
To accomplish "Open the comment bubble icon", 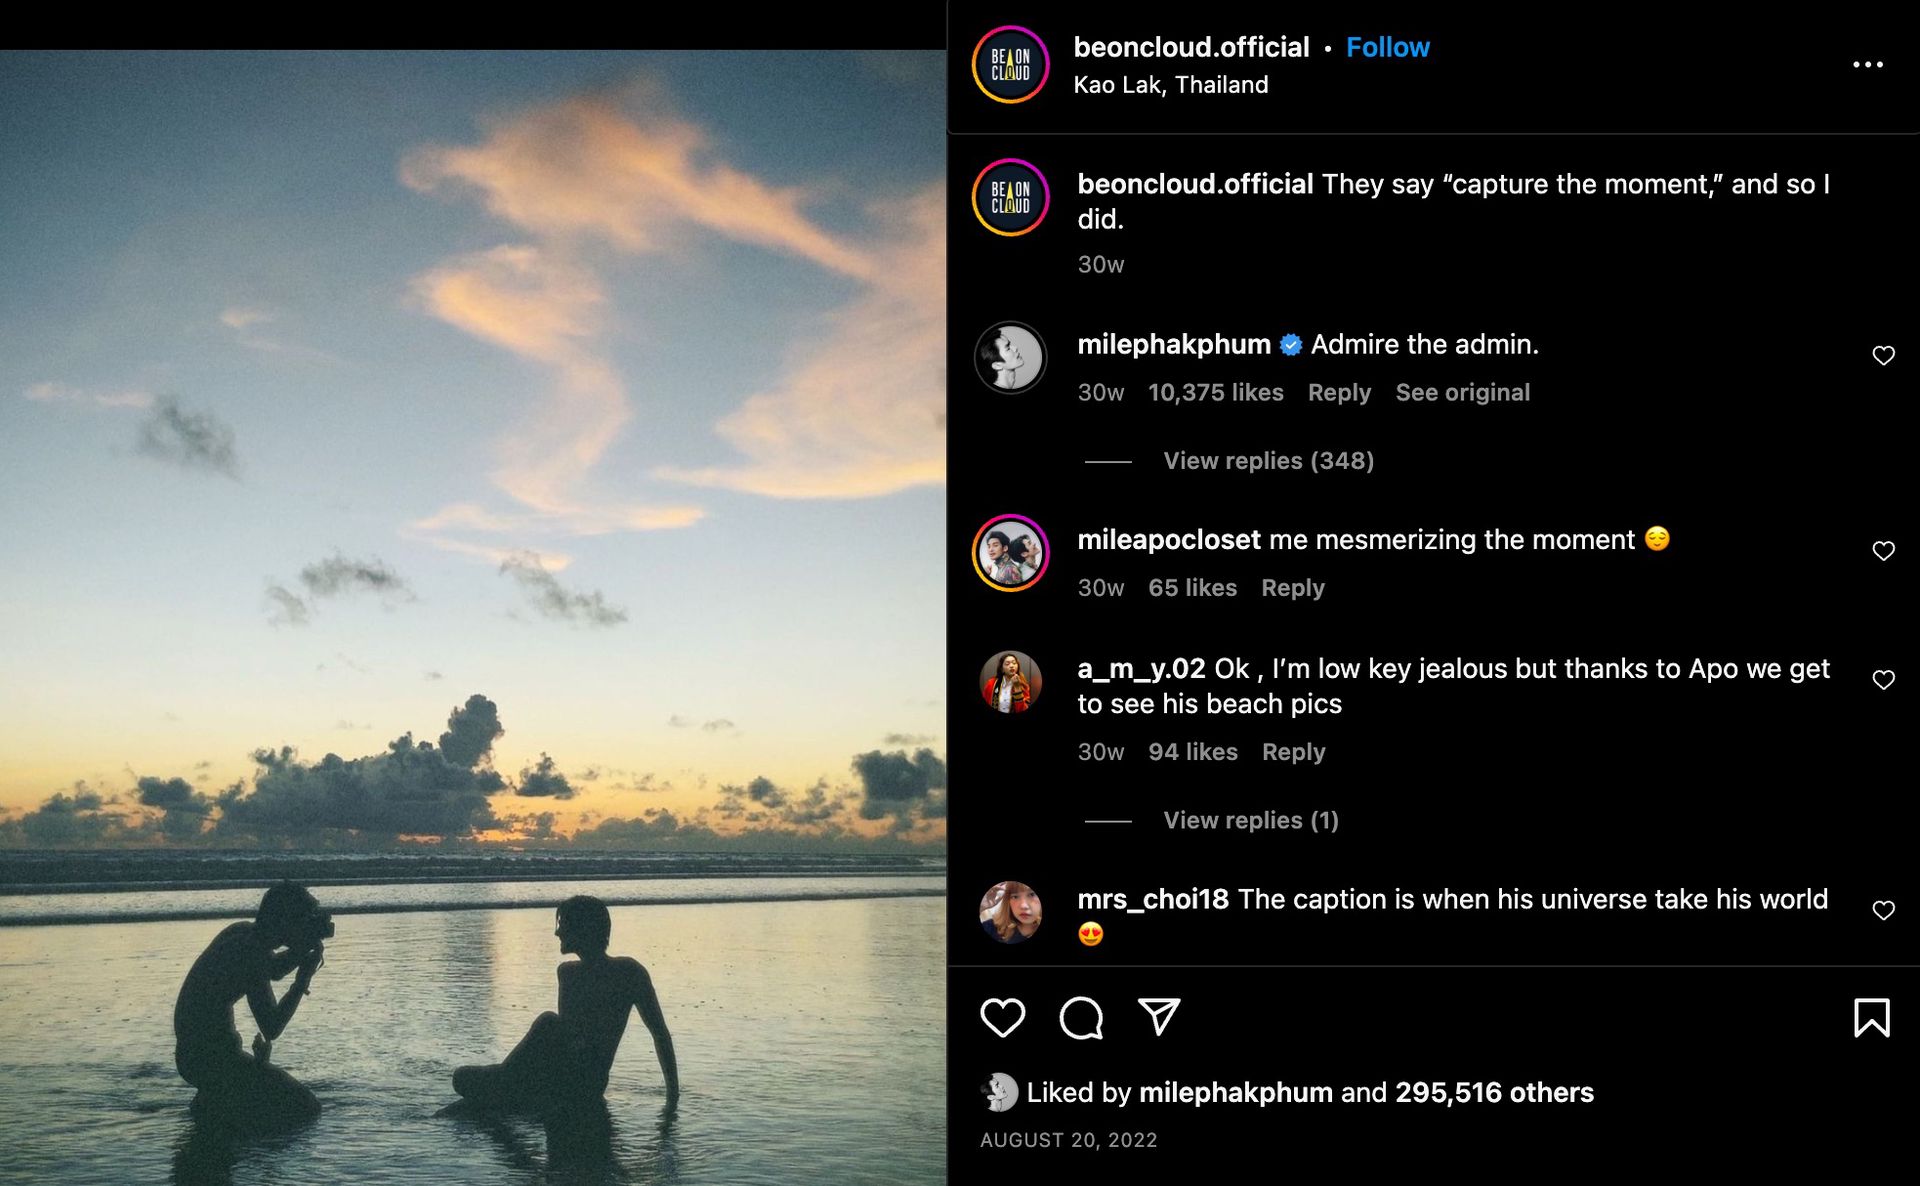I will pos(1081,1018).
